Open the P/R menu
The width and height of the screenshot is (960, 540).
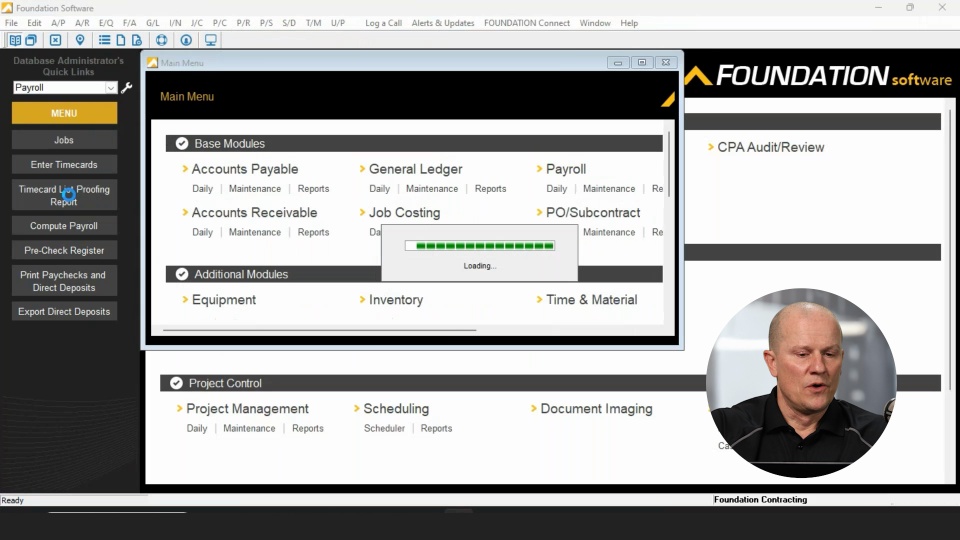click(x=243, y=23)
